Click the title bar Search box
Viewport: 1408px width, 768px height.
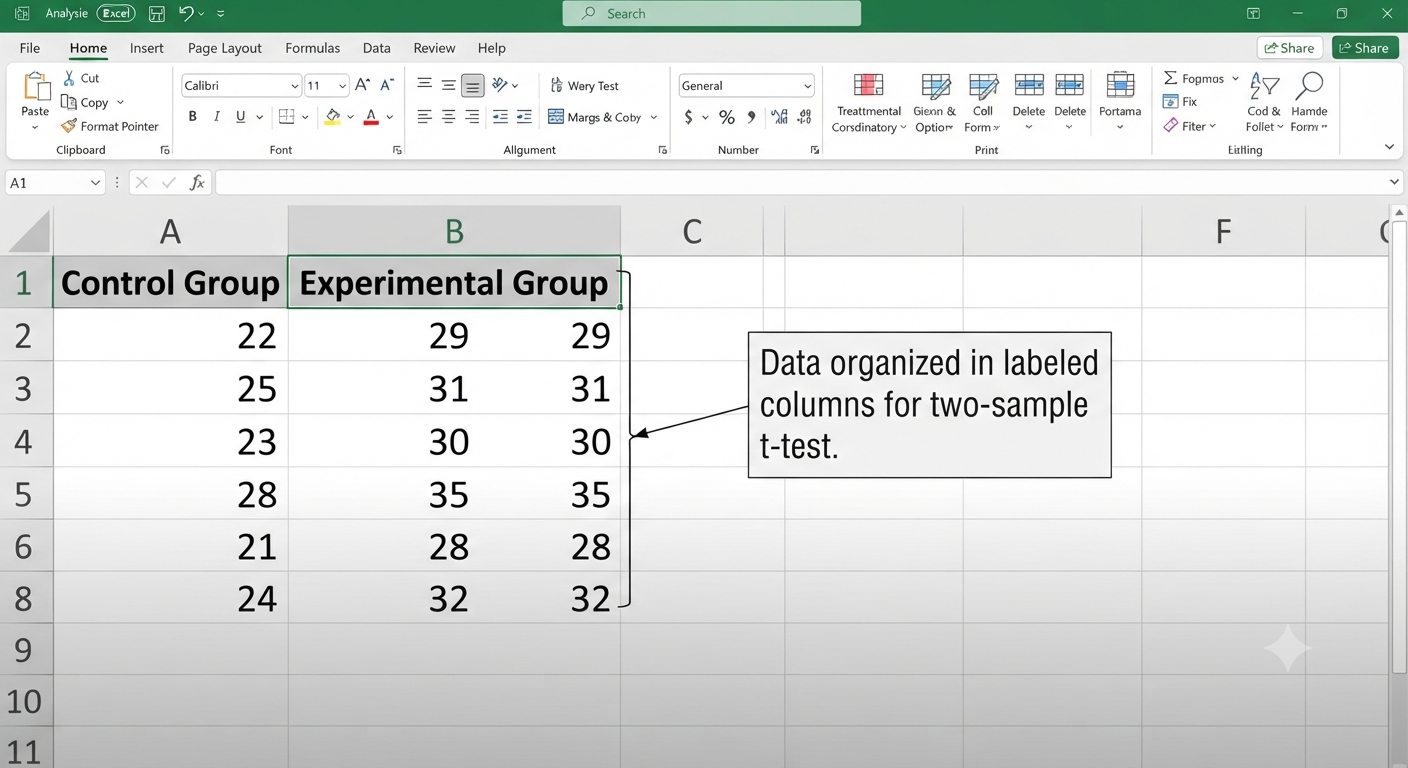(712, 13)
